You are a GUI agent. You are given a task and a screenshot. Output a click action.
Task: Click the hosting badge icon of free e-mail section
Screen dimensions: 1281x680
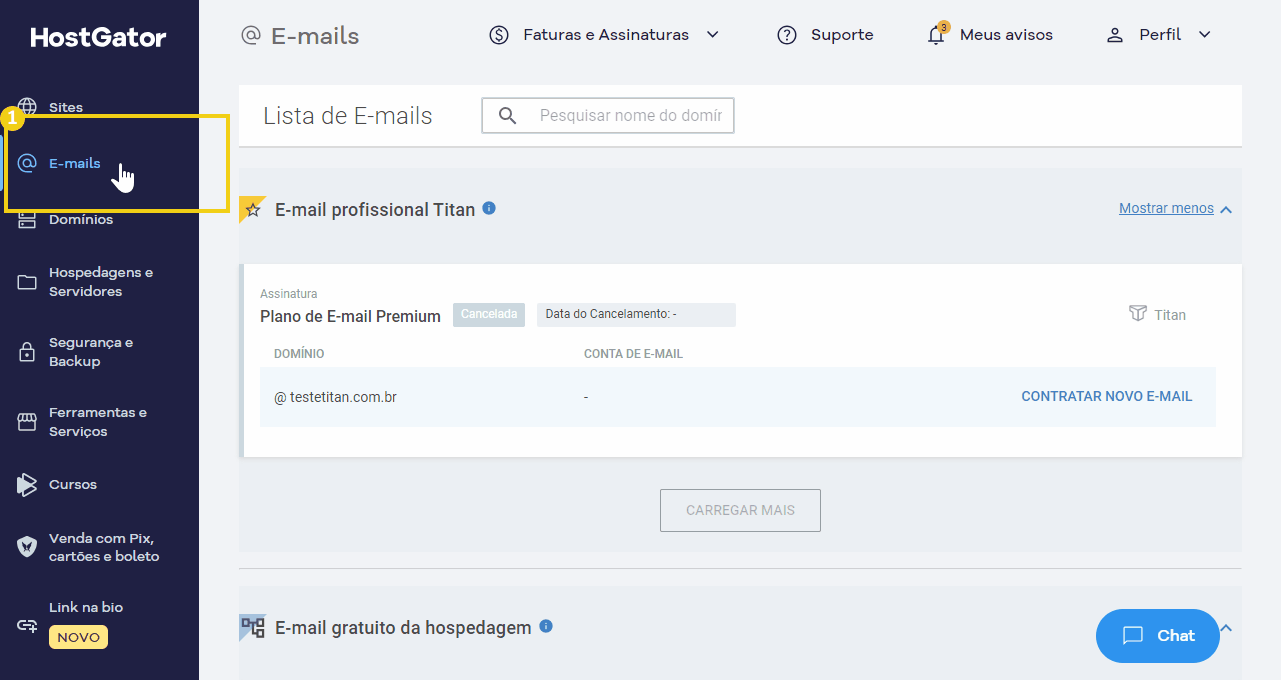pos(253,627)
